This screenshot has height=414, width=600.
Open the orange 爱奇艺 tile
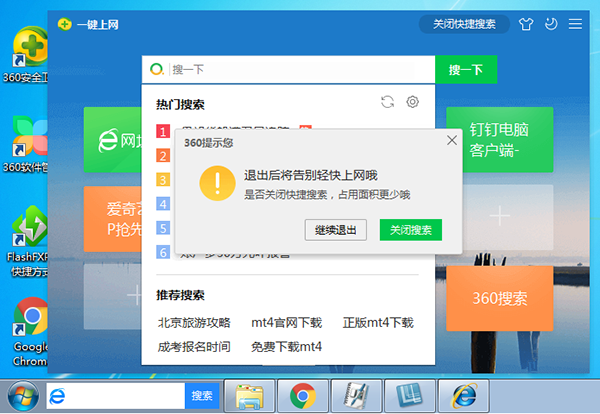(113, 219)
